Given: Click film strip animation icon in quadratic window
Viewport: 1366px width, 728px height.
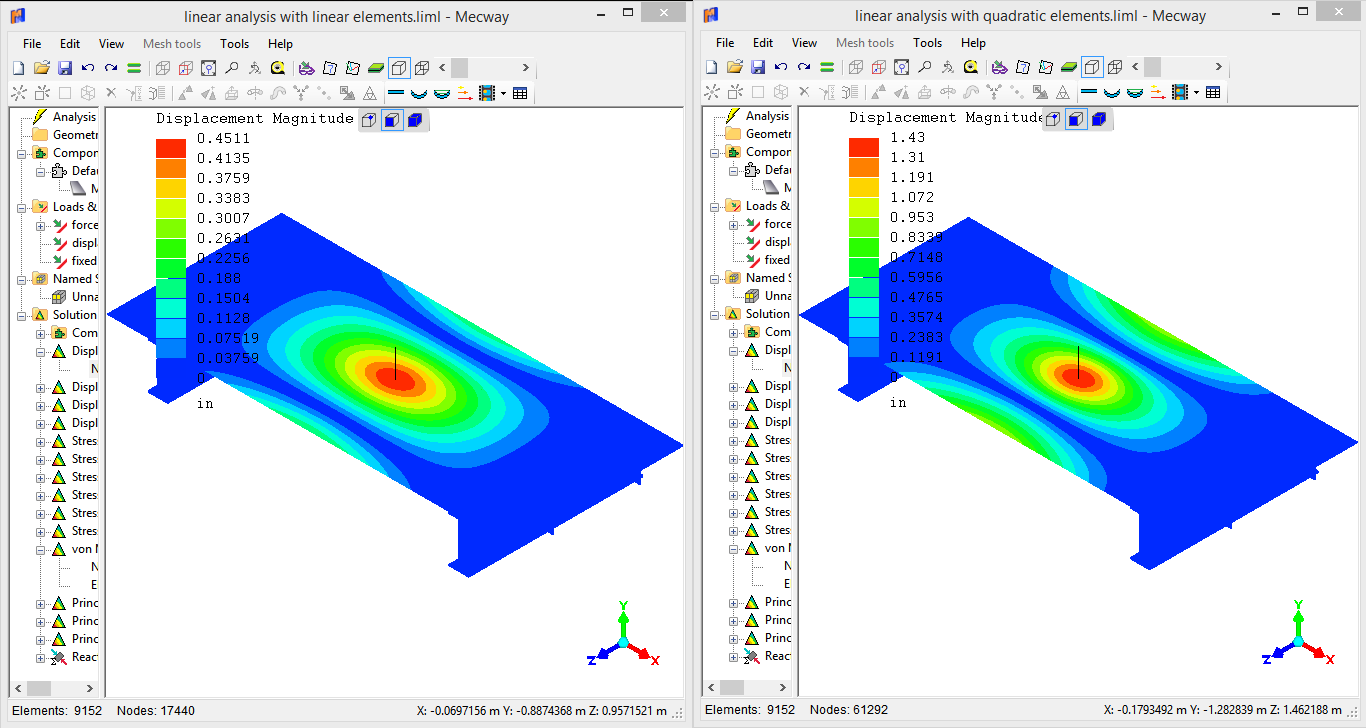Looking at the screenshot, I should [1180, 93].
